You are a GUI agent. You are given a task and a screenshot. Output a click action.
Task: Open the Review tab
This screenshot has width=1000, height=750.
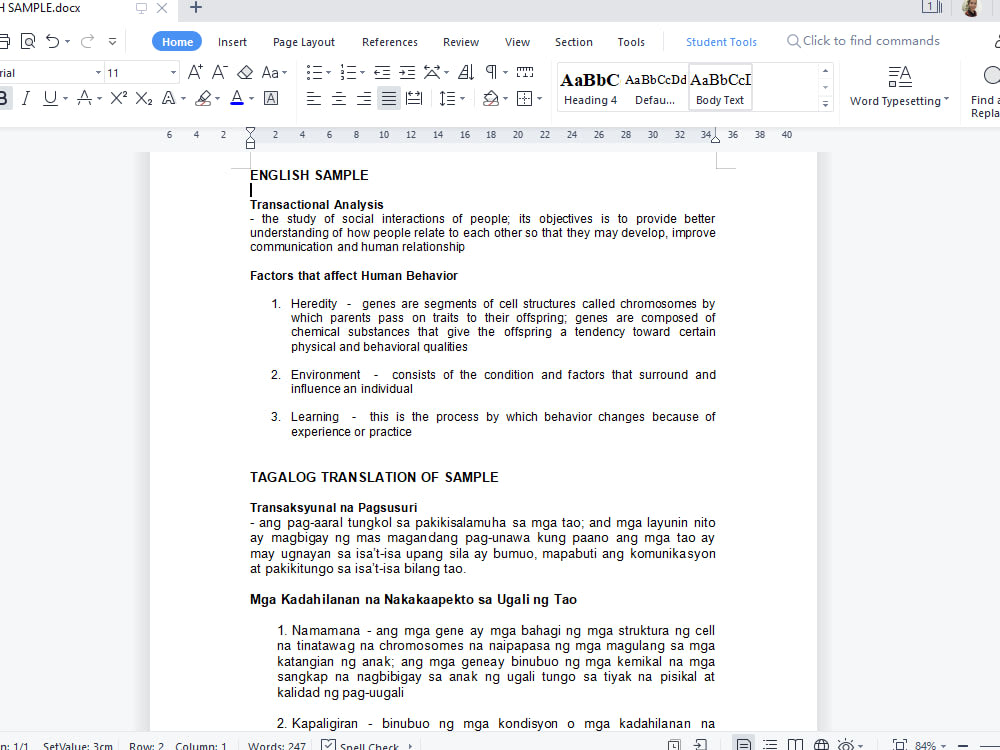point(460,42)
